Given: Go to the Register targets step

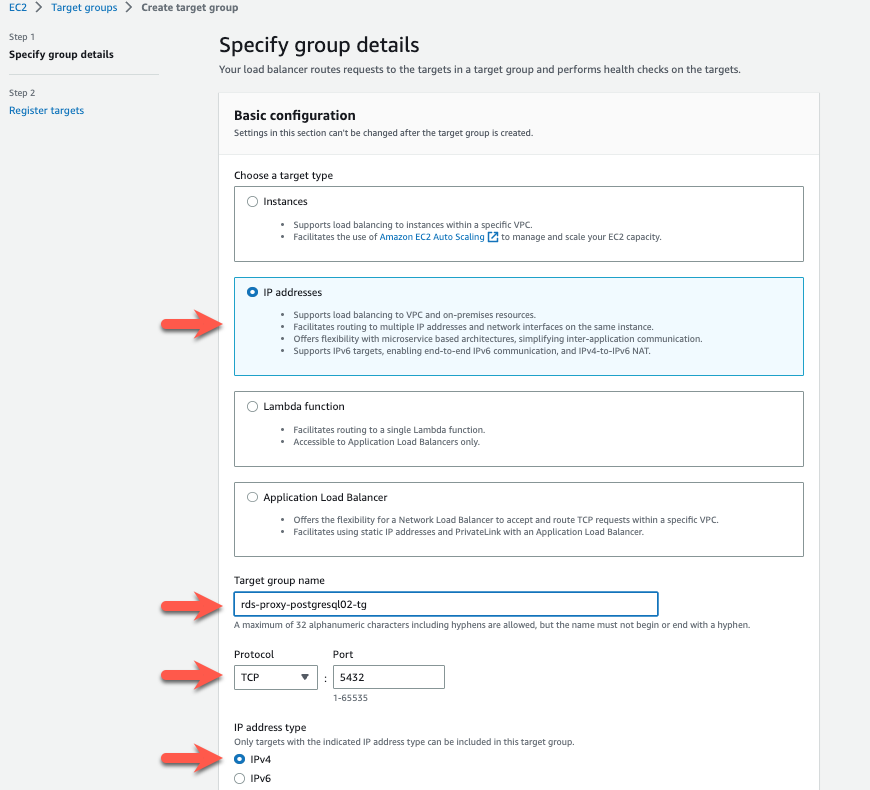Looking at the screenshot, I should coord(46,111).
